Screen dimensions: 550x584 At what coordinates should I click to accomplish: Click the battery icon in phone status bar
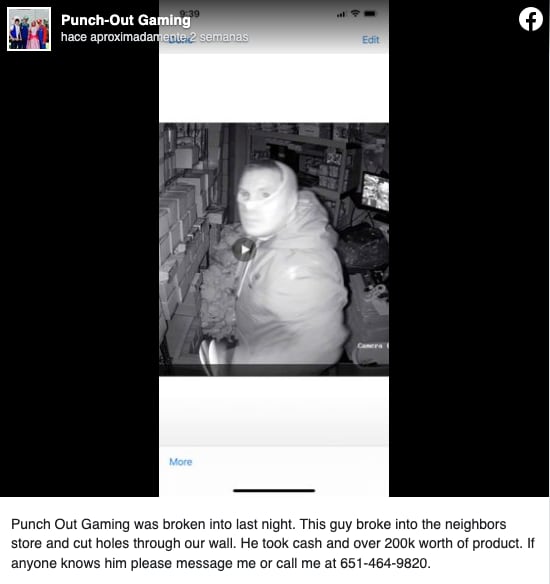(x=370, y=14)
